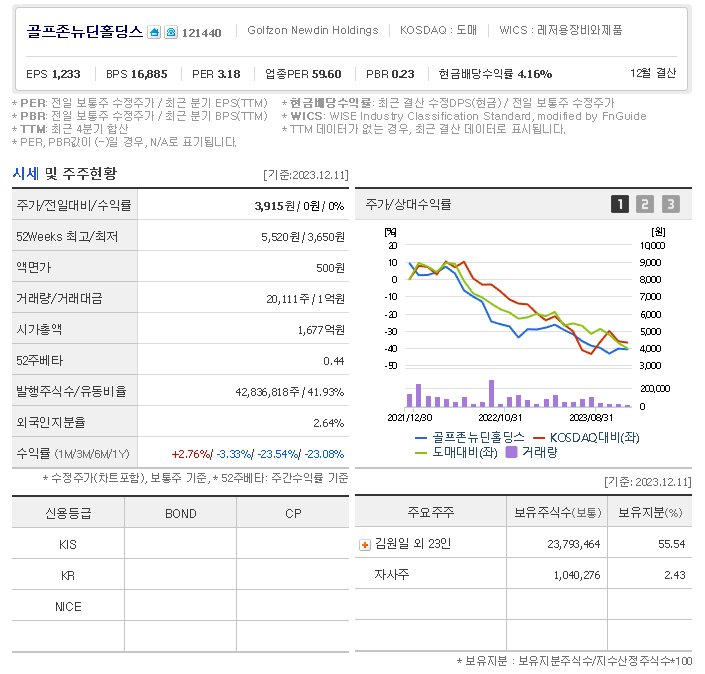Click the red KOSDAQ대비(좌) legend swatch

[x=539, y=437]
